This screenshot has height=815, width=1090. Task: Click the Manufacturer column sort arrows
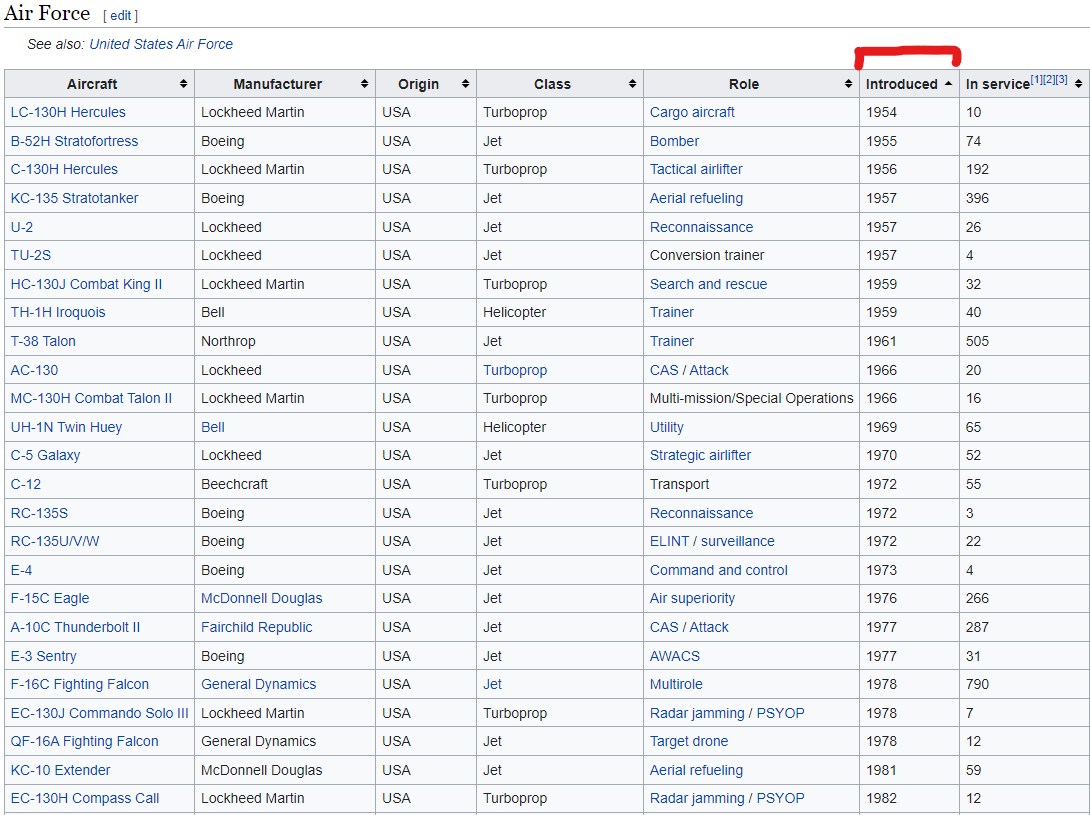click(364, 84)
